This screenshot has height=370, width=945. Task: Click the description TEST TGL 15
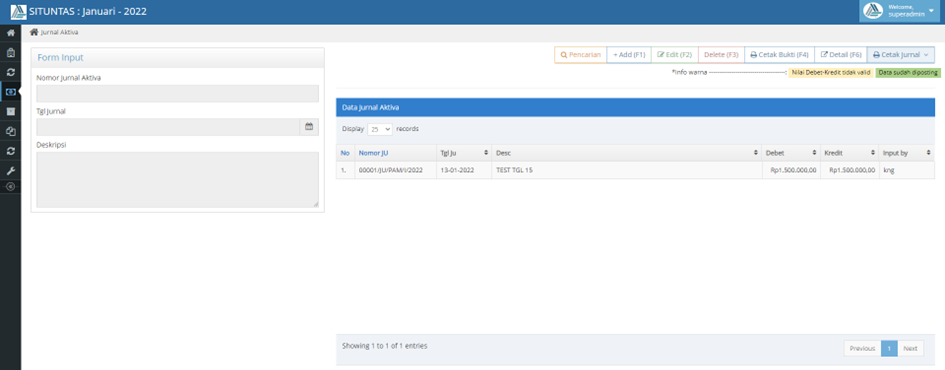(x=514, y=171)
